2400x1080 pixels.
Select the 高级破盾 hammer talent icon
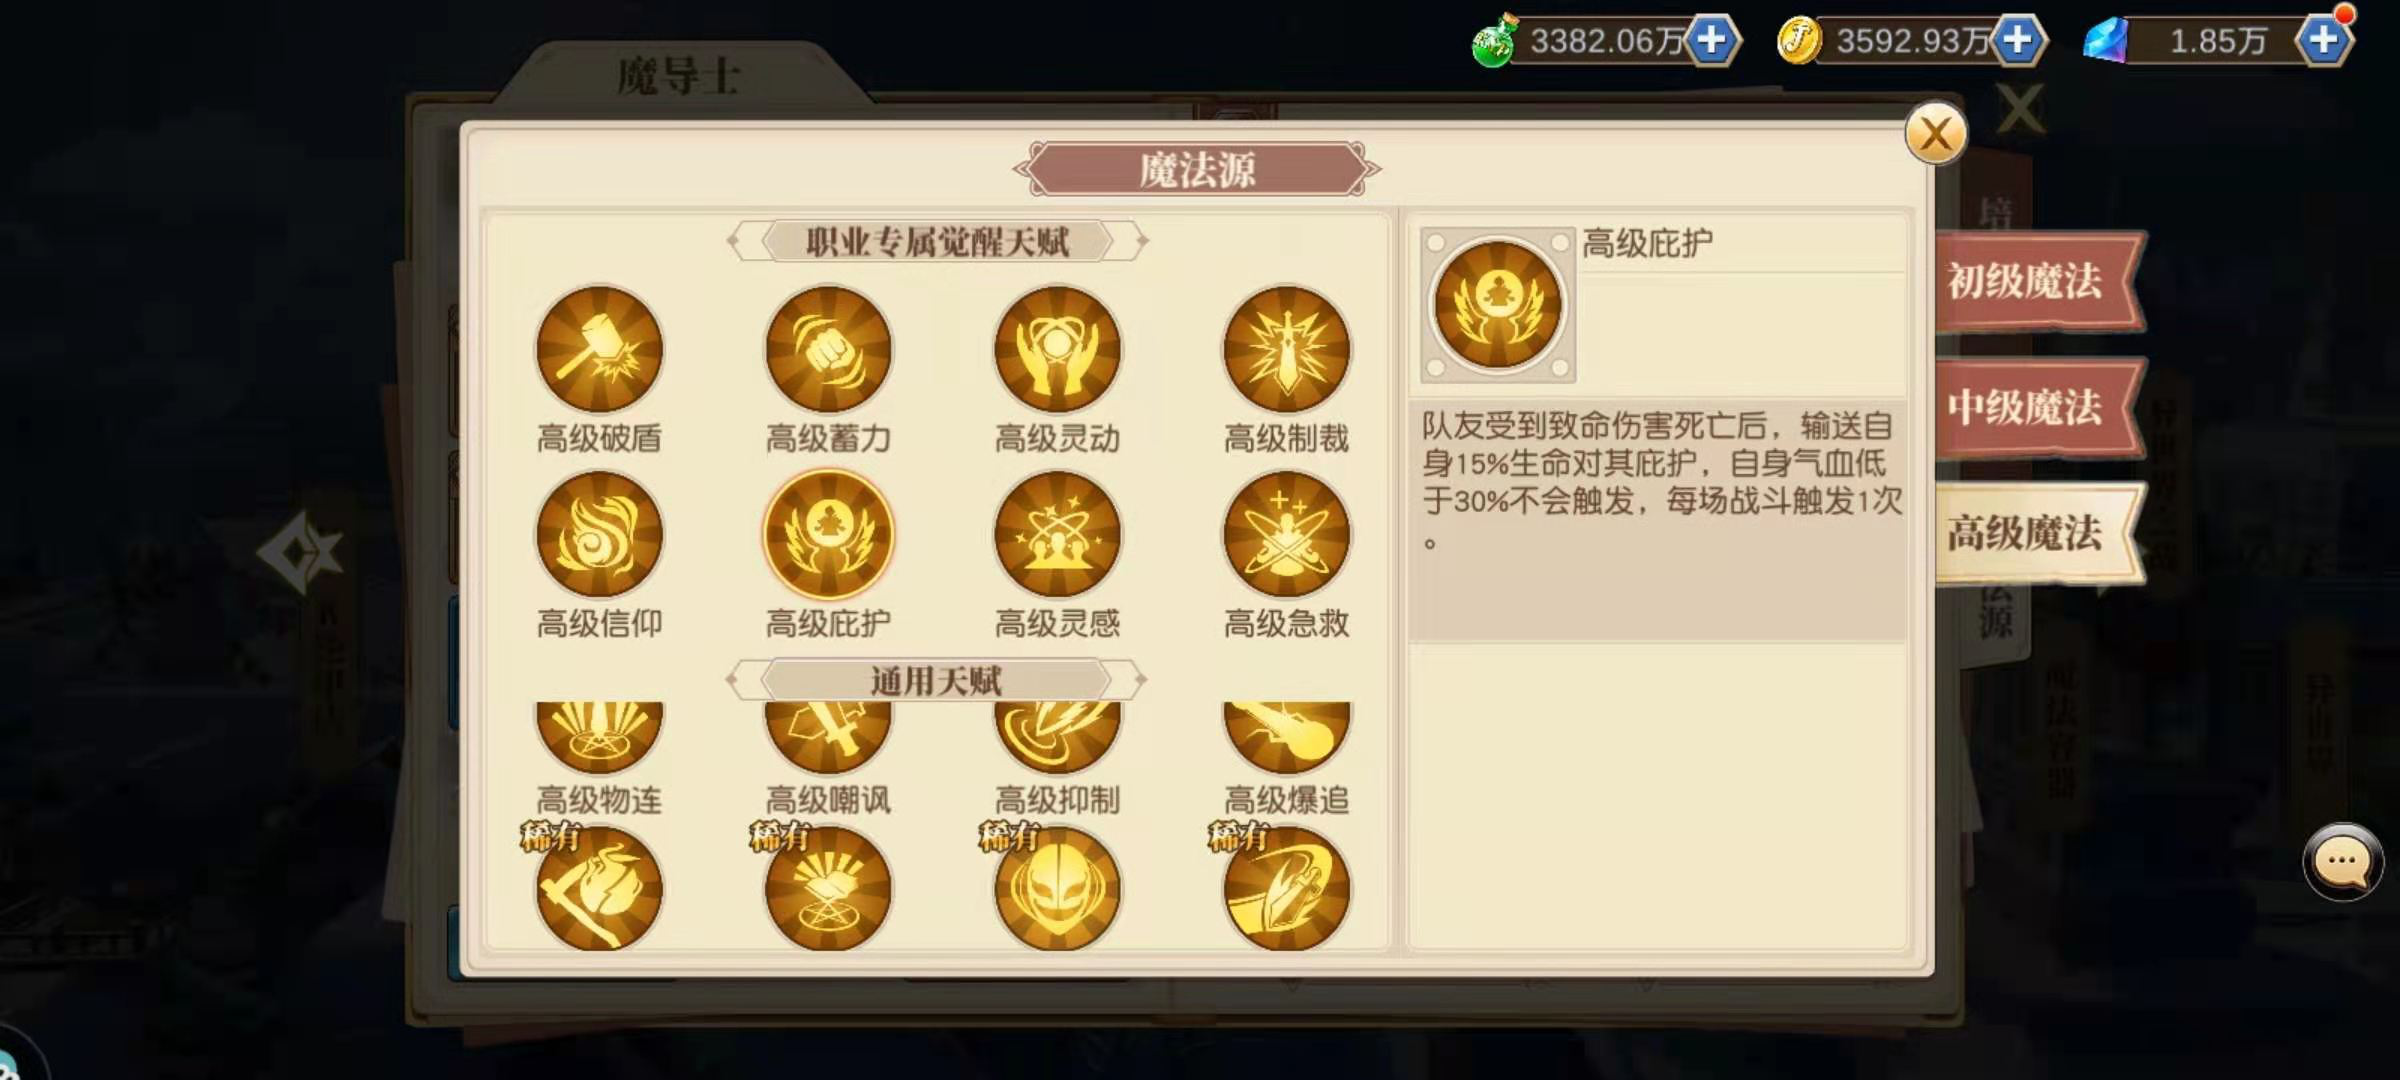tap(599, 349)
